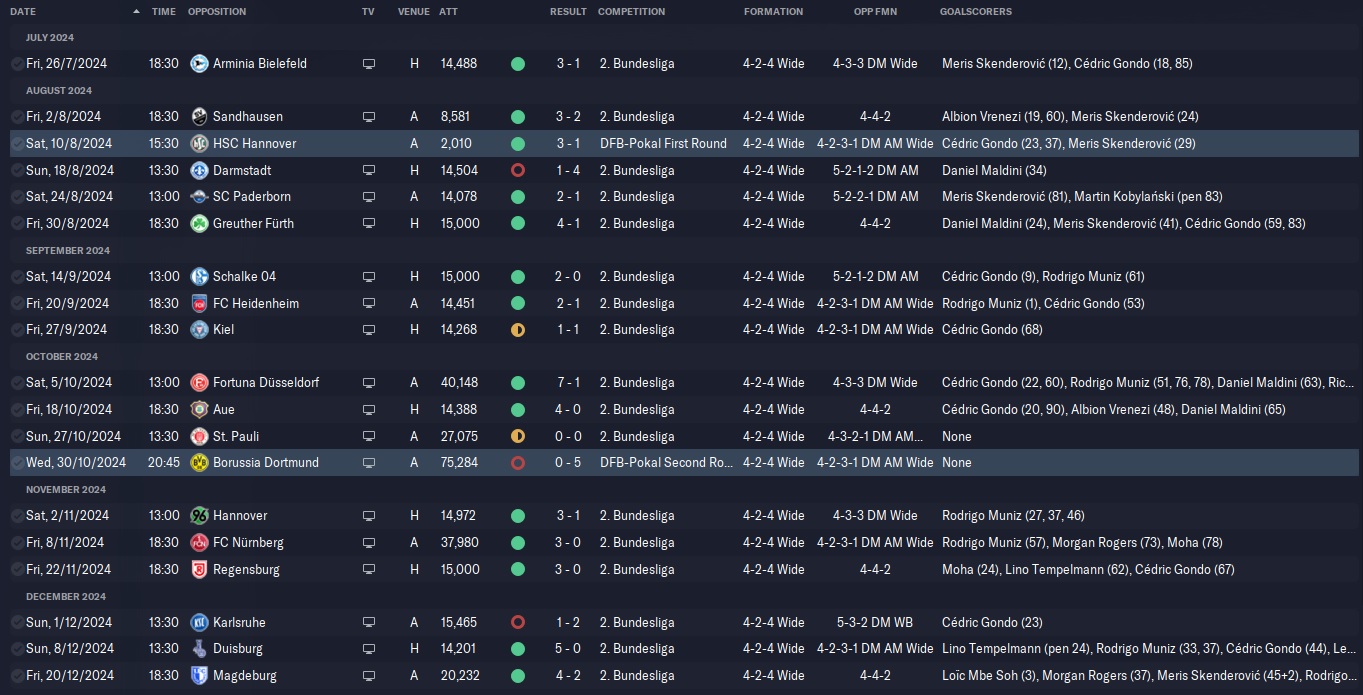The height and width of the screenshot is (695, 1363).
Task: Open the Fortuna Düsseldorf team link
Action: (x=266, y=383)
